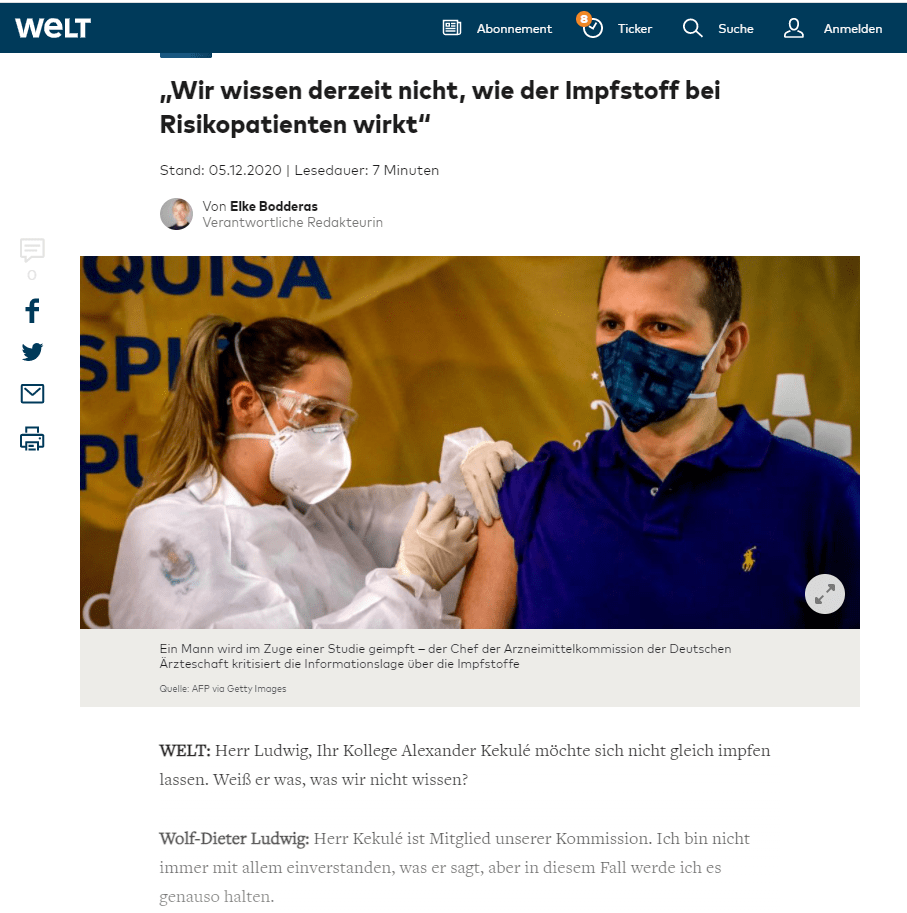Open the Abonnement menu item

514,29
